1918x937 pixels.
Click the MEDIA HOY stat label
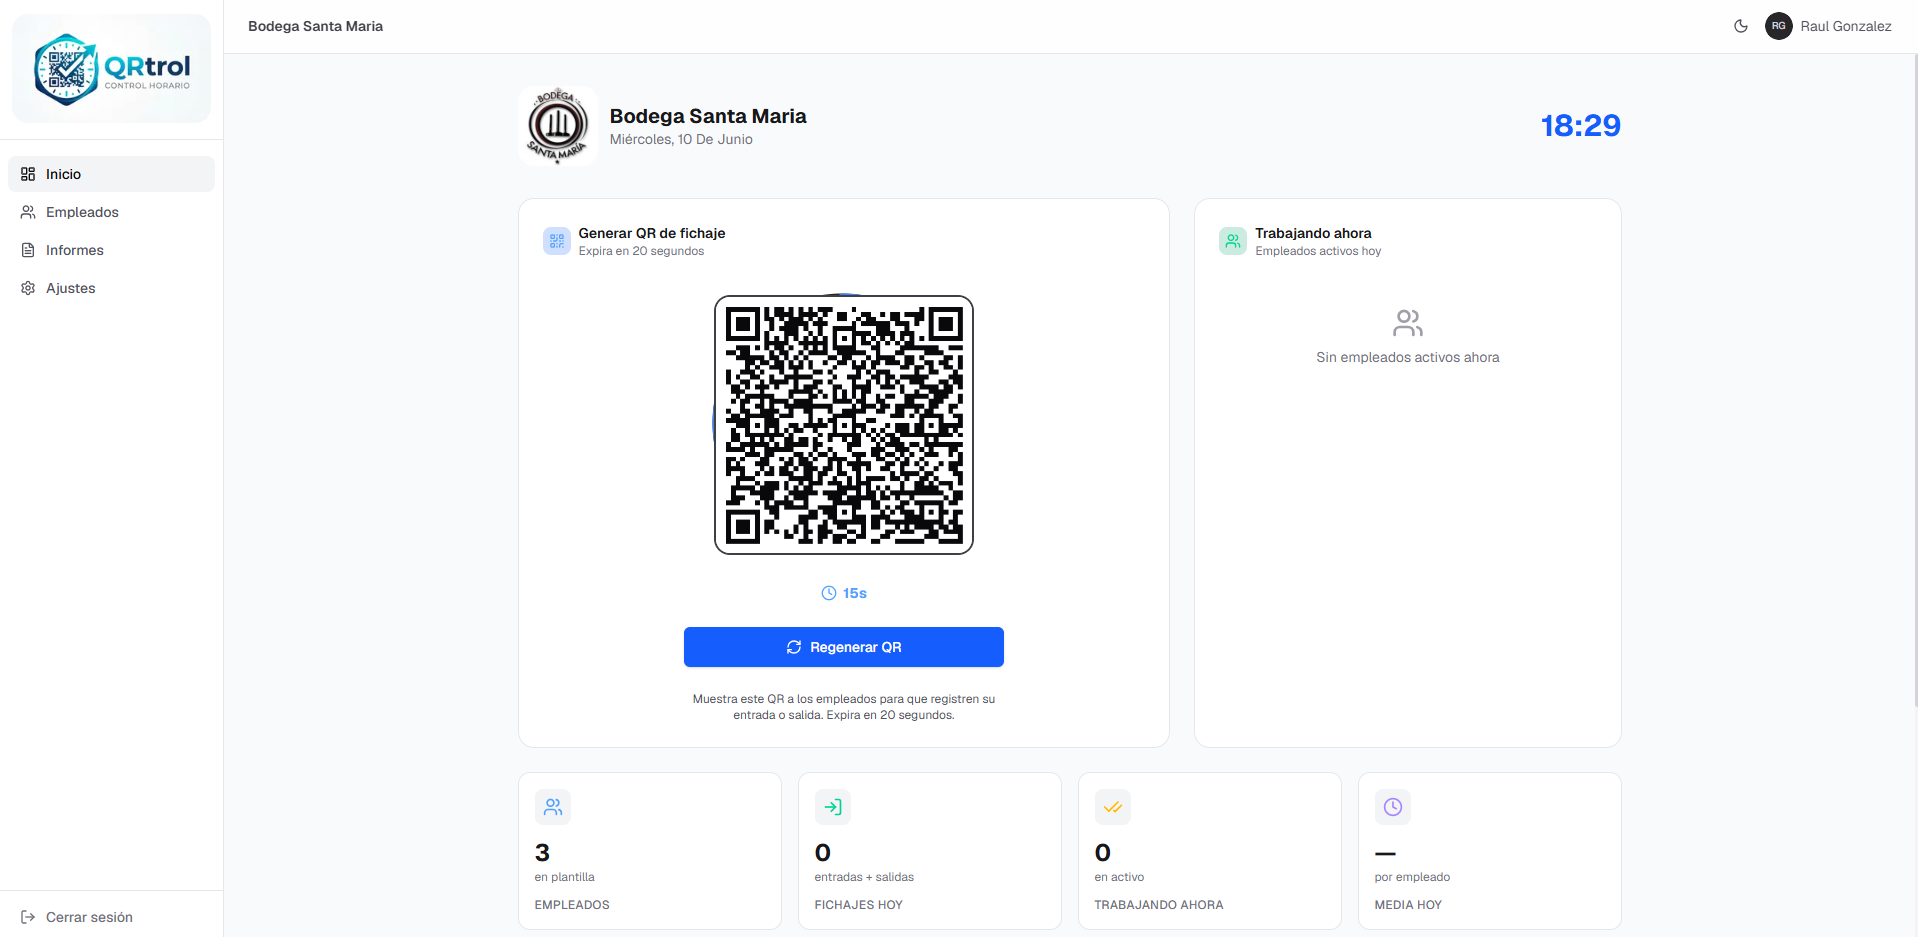[1408, 905]
